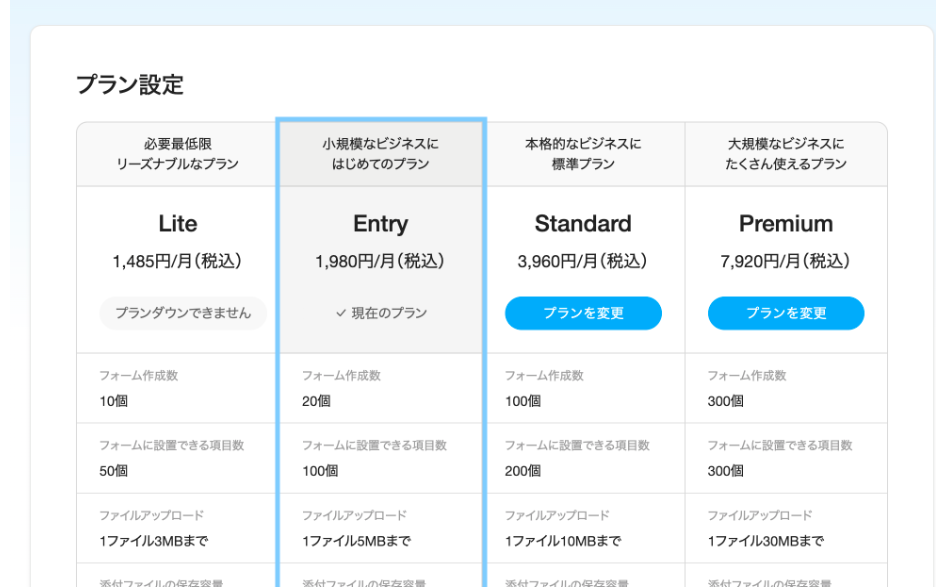Screen dimensions: 936x587
Task: Click the price 7,920円/月(税込)
Action: pyautogui.click(x=786, y=261)
